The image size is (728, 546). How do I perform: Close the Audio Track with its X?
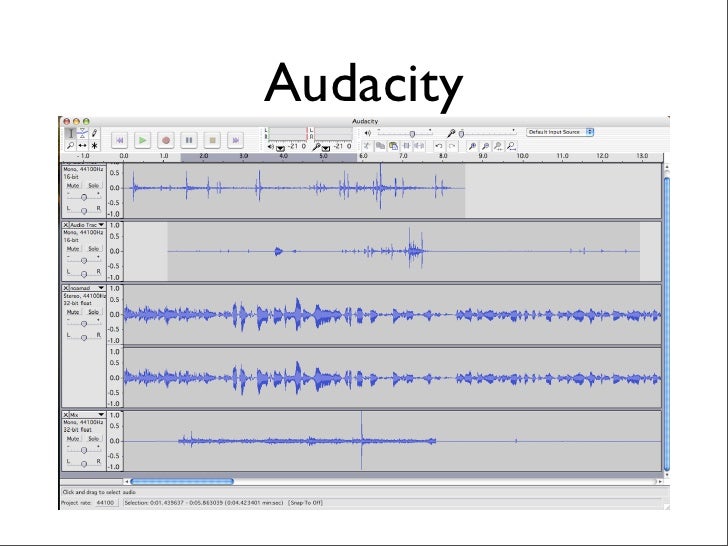pyautogui.click(x=65, y=225)
